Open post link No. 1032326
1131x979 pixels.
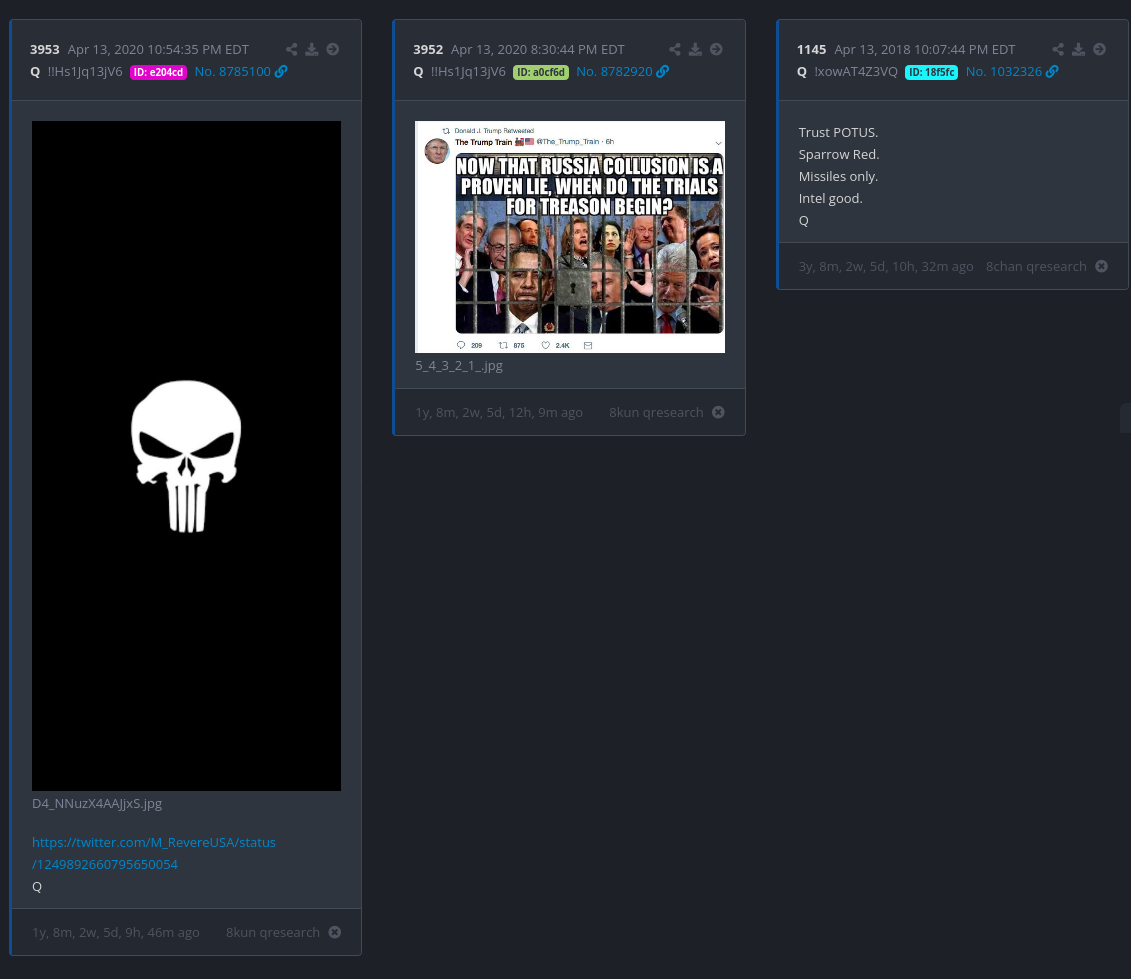click(x=1003, y=71)
